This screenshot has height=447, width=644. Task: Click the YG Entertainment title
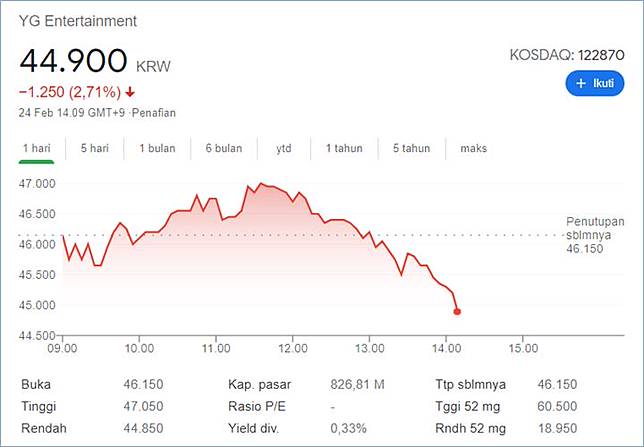[78, 21]
